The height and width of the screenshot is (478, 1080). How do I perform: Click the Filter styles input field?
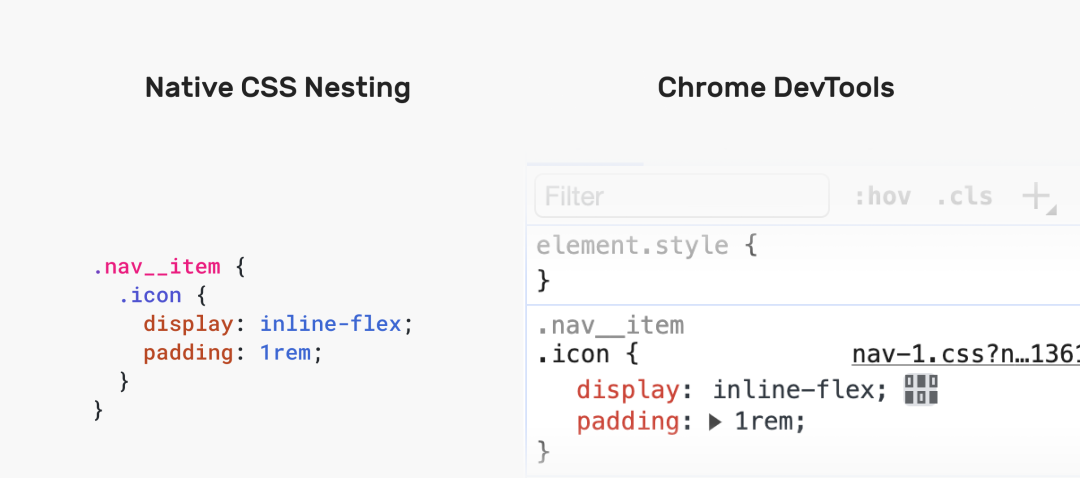point(681,196)
